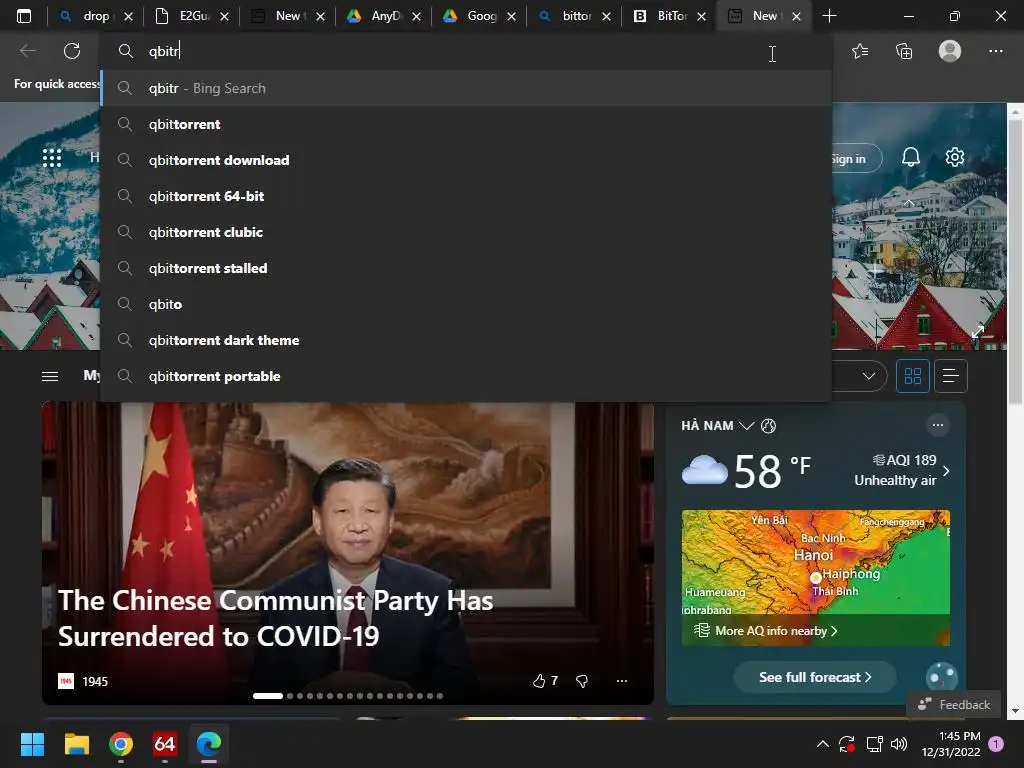The height and width of the screenshot is (768, 1024).
Task: Open AQI 189 details chevron
Action: pos(946,471)
